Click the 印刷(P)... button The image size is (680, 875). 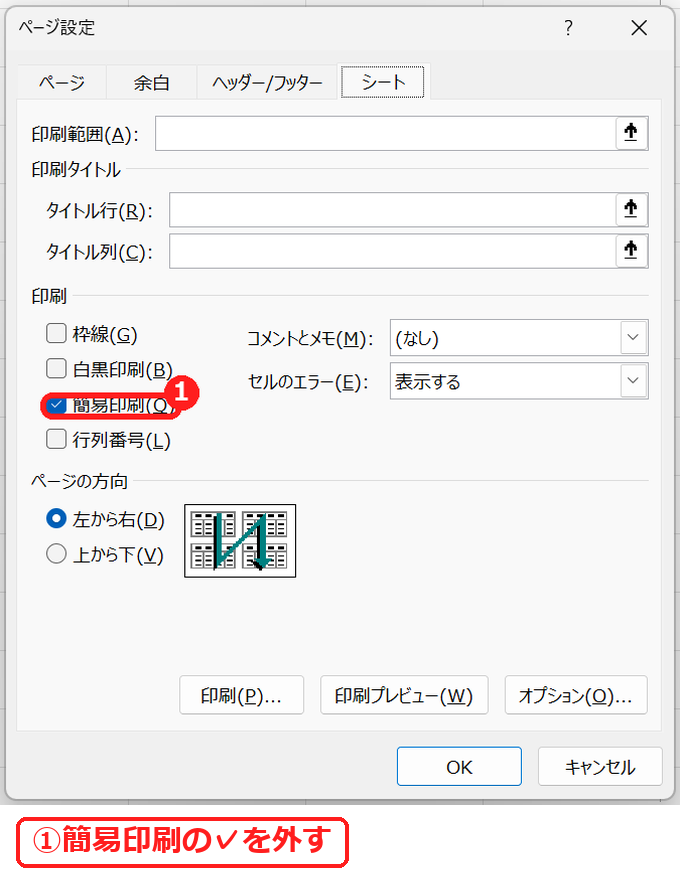[242, 695]
